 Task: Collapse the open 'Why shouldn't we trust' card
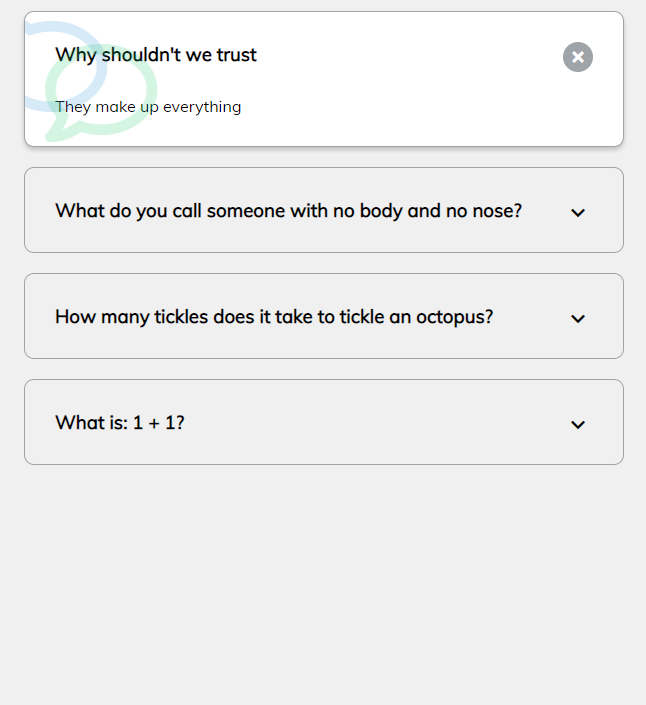point(578,57)
